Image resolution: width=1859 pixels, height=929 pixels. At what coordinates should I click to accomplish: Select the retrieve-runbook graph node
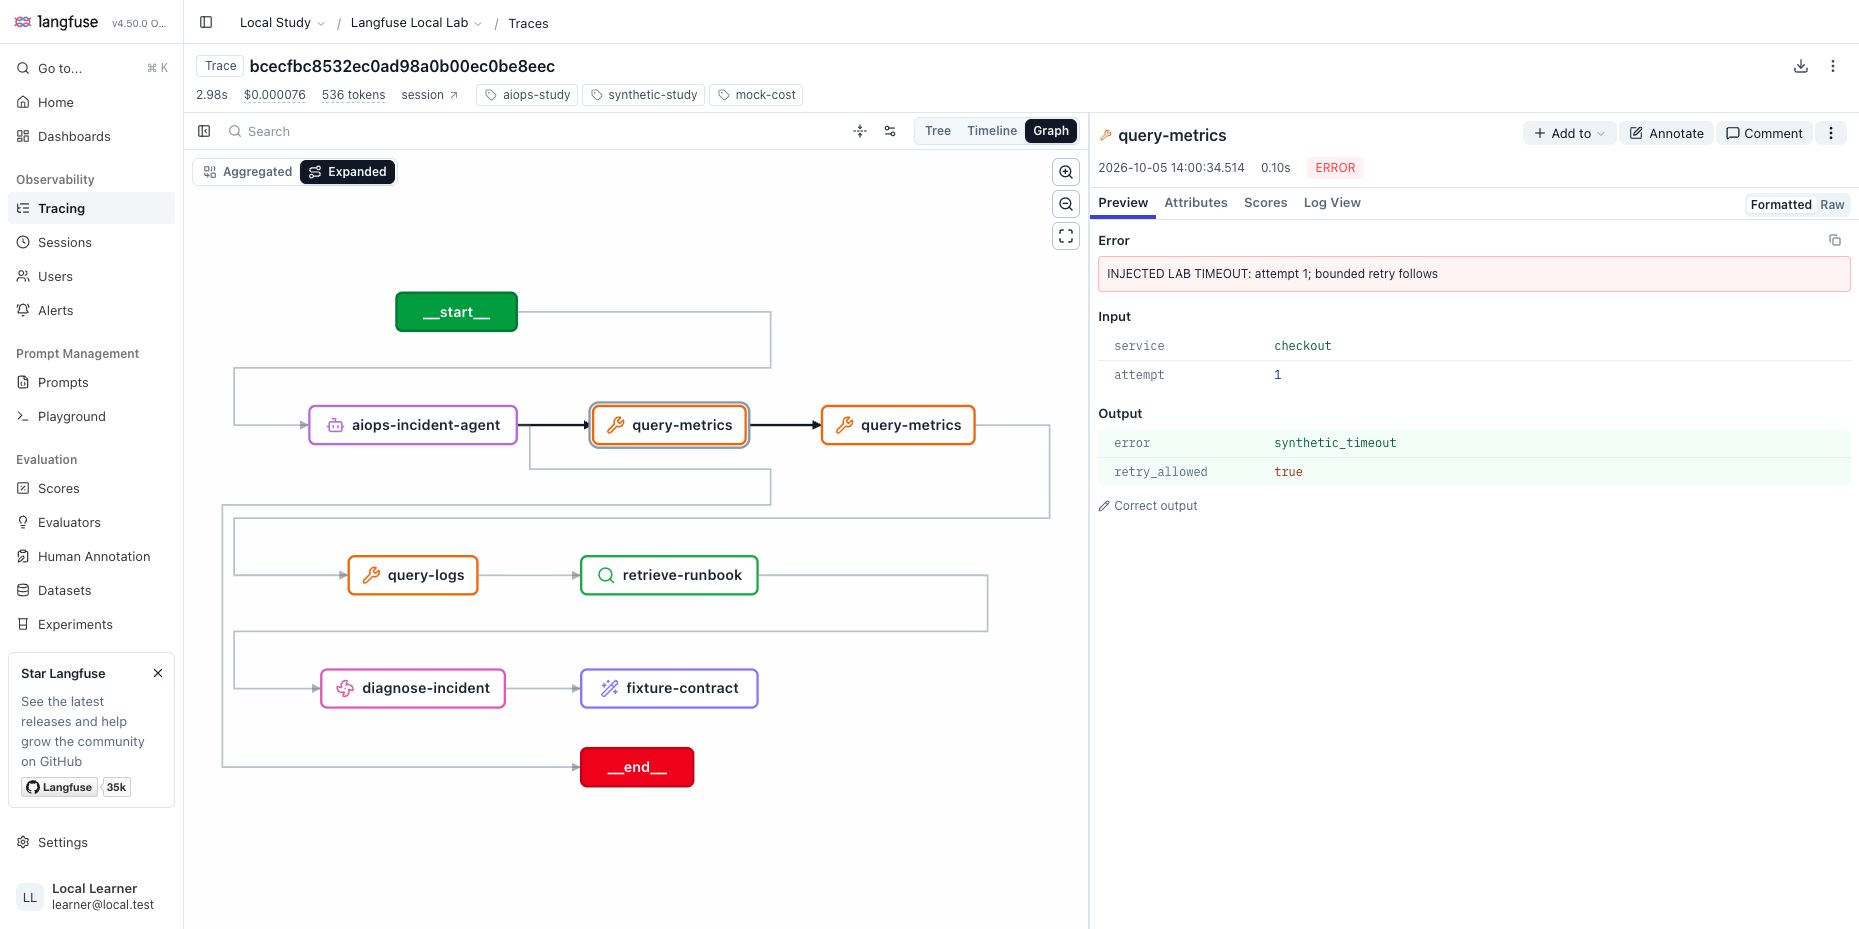(669, 575)
